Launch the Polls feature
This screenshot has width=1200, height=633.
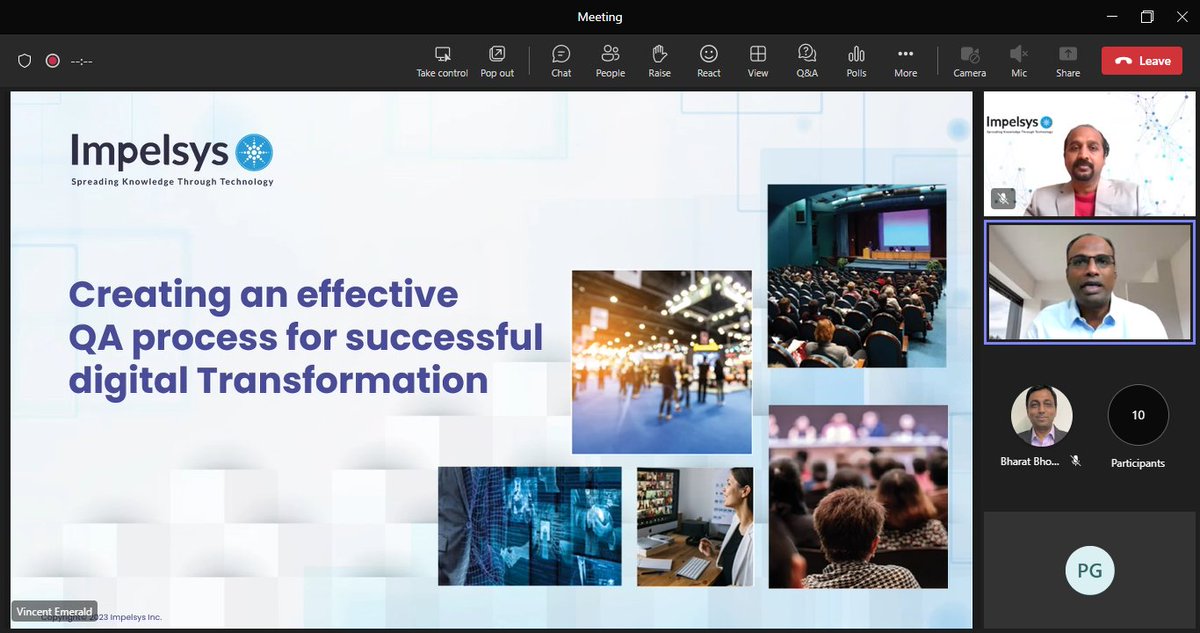856,60
